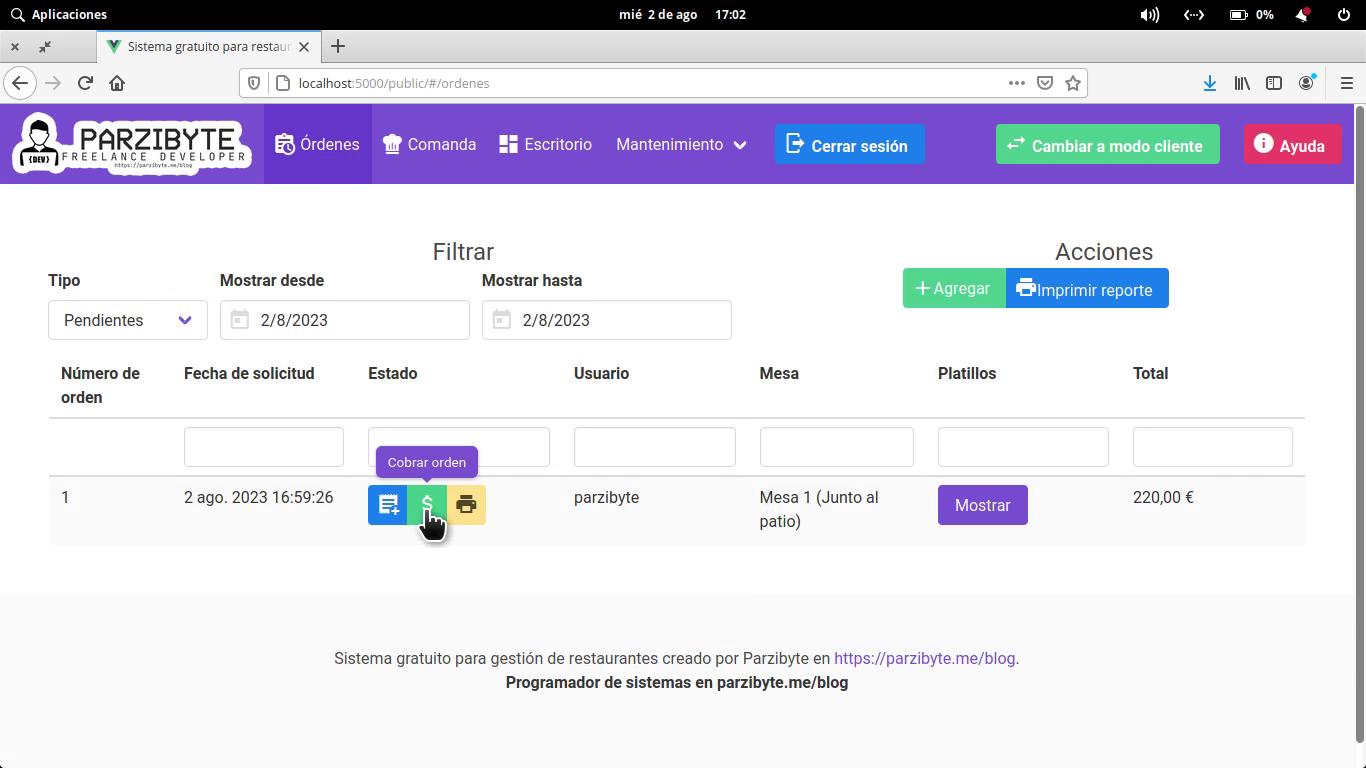The image size is (1366, 768).
Task: Click Cambiar a modo cliente button
Action: (x=1107, y=145)
